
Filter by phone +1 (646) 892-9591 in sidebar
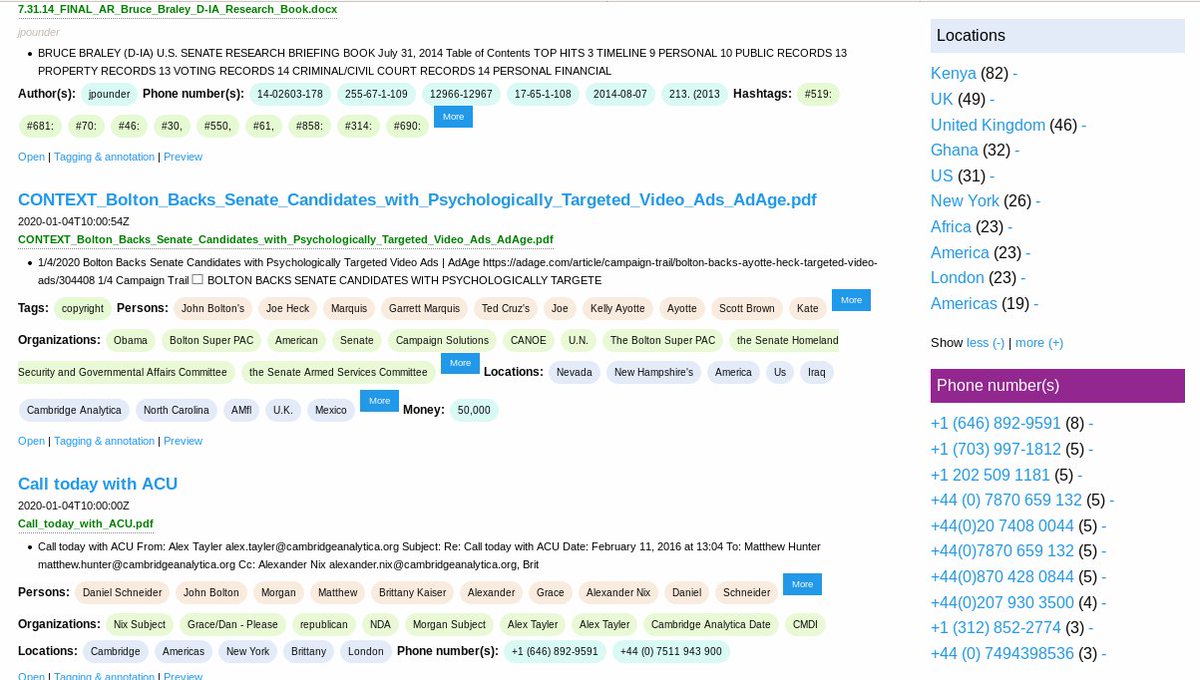[996, 424]
